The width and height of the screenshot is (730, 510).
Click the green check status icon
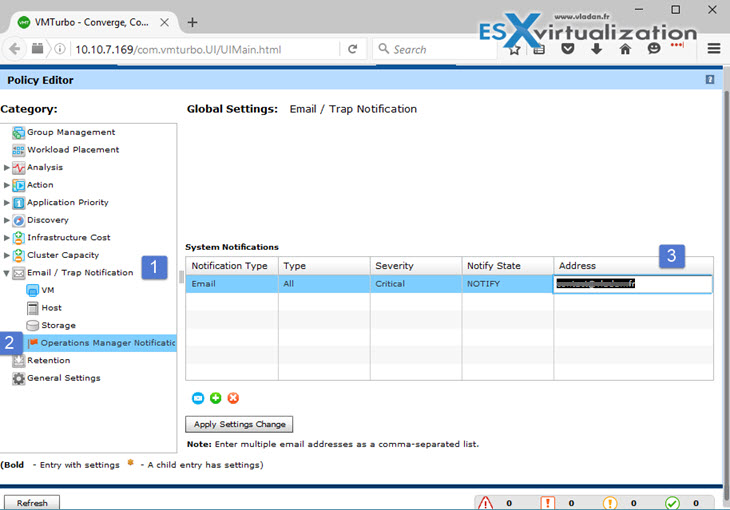point(672,503)
